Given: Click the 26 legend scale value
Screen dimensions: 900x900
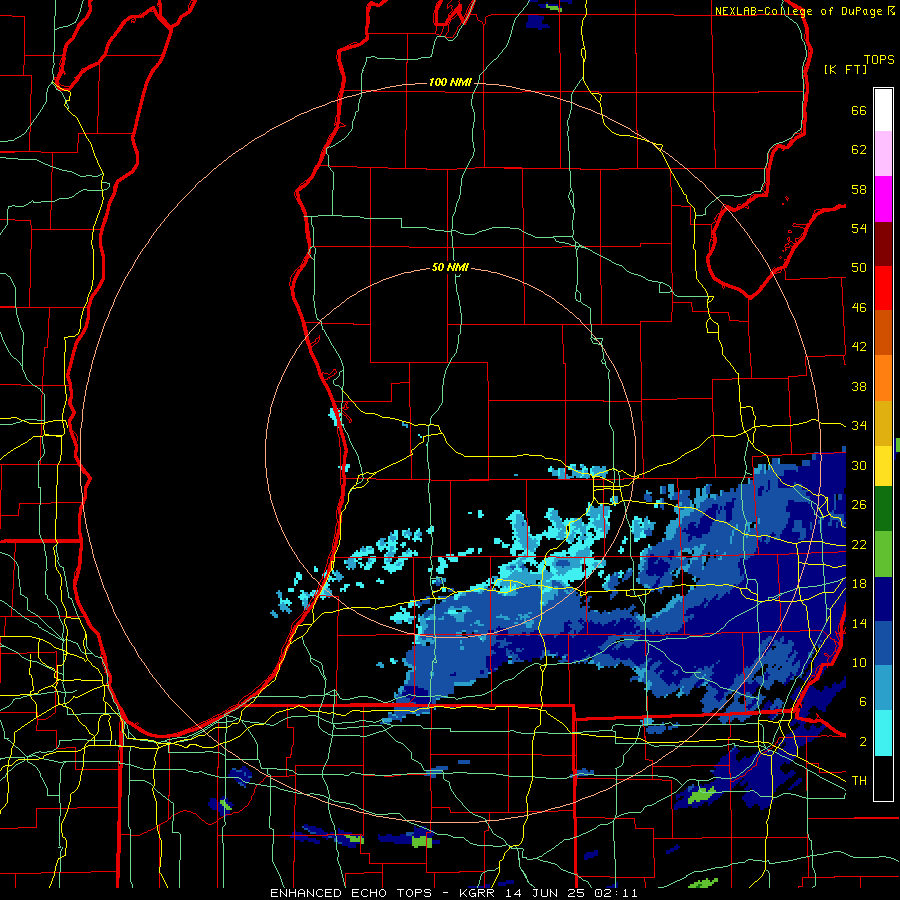Looking at the screenshot, I should click(859, 505).
